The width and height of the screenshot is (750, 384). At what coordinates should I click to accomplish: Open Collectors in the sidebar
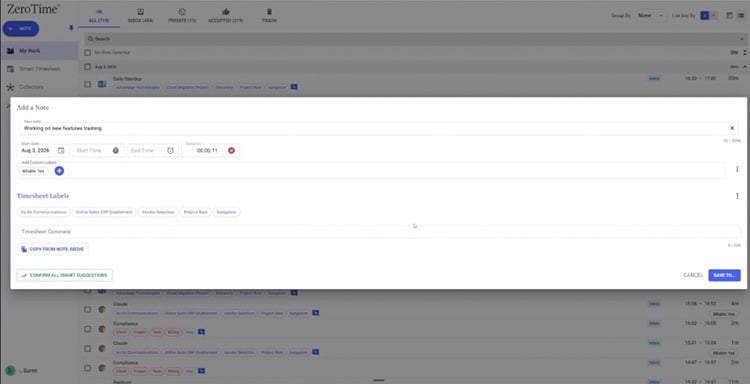click(39, 87)
